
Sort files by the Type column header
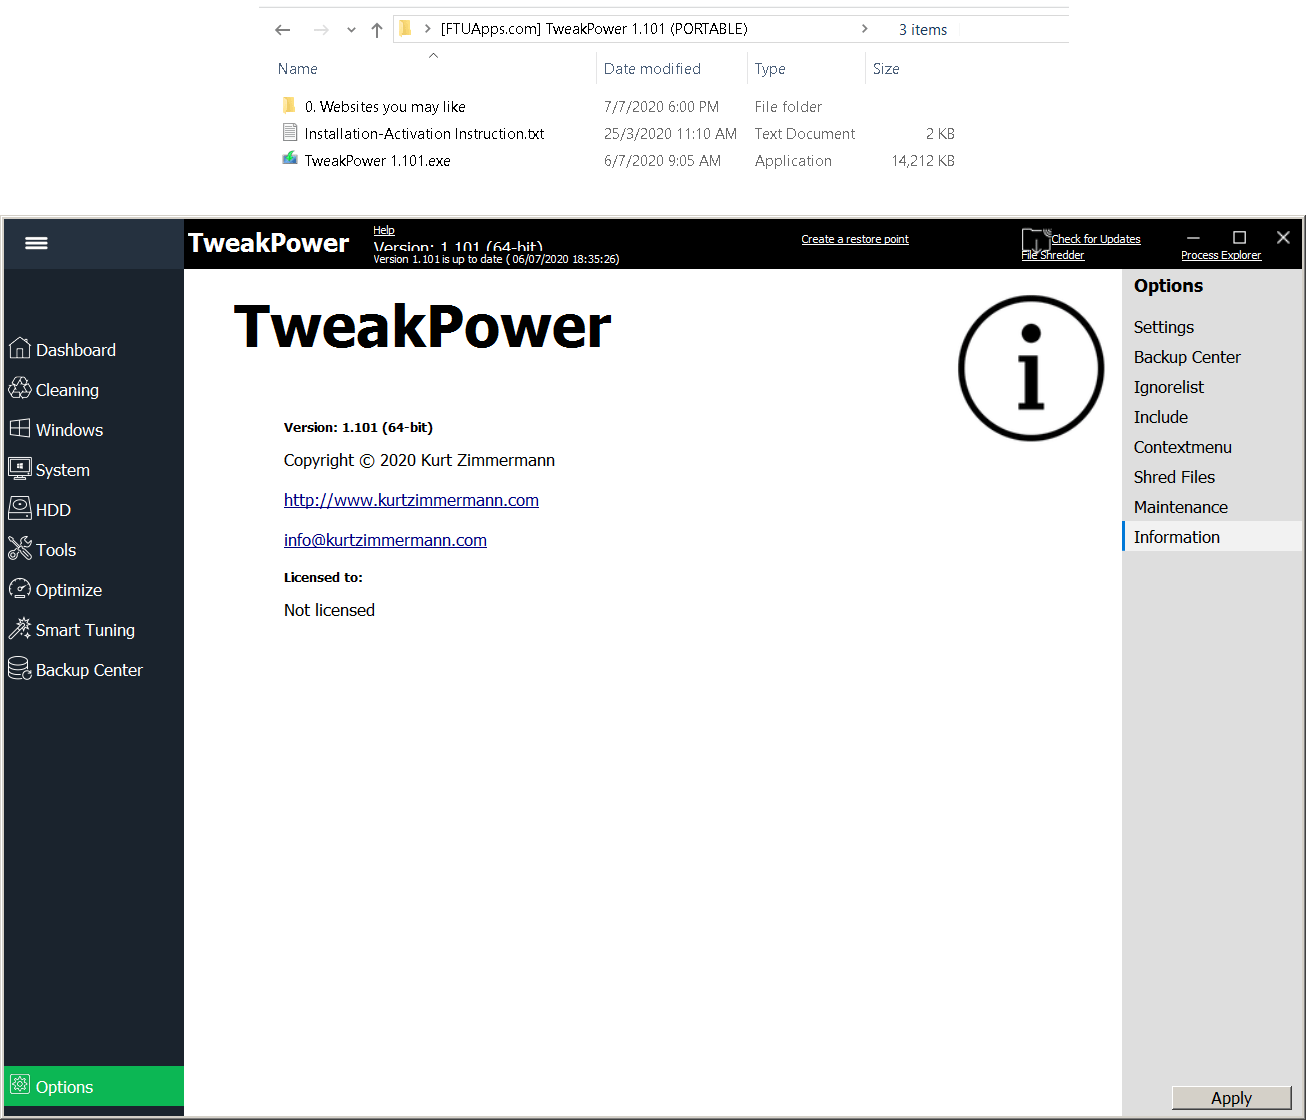(x=770, y=69)
